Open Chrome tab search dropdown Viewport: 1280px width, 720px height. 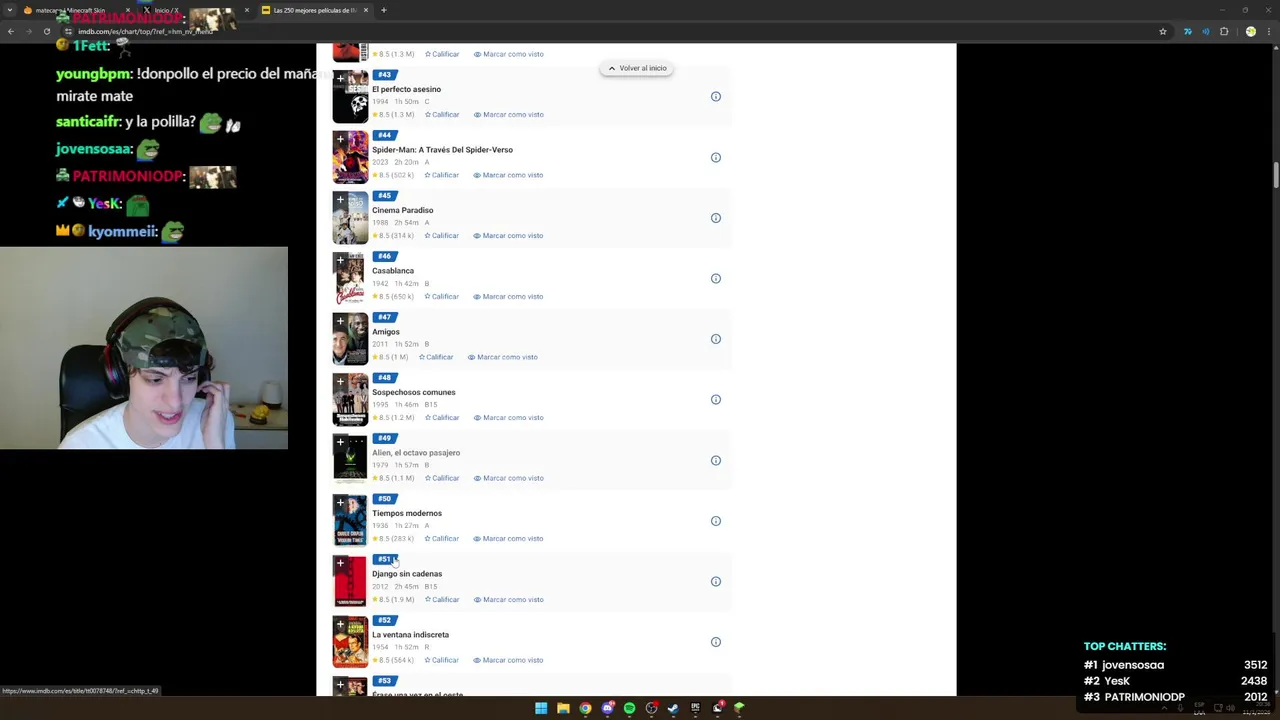pos(10,10)
